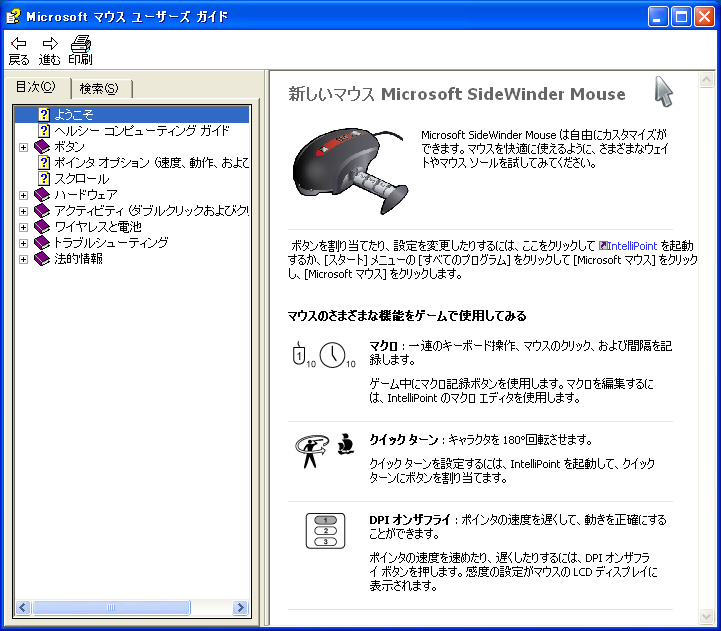The image size is (721, 631).
Task: Click the help app icon in the title bar
Action: (x=13, y=17)
